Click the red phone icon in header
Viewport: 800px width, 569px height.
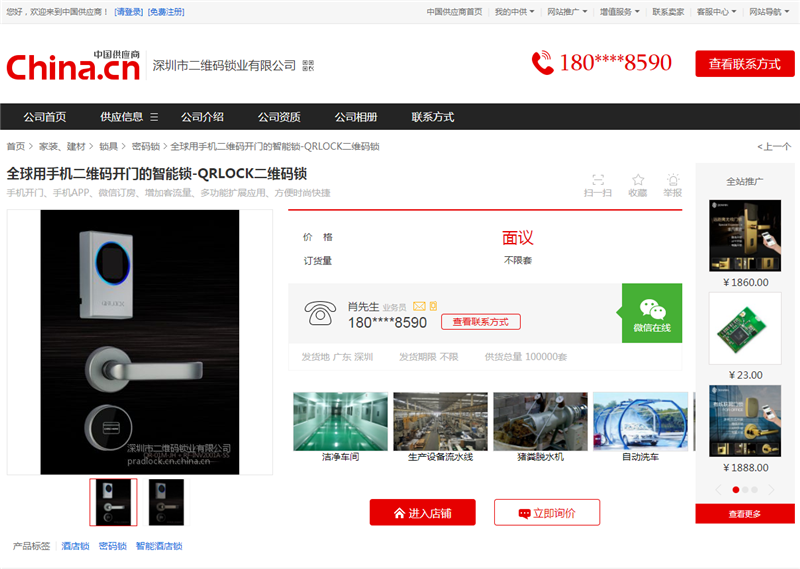[x=542, y=63]
